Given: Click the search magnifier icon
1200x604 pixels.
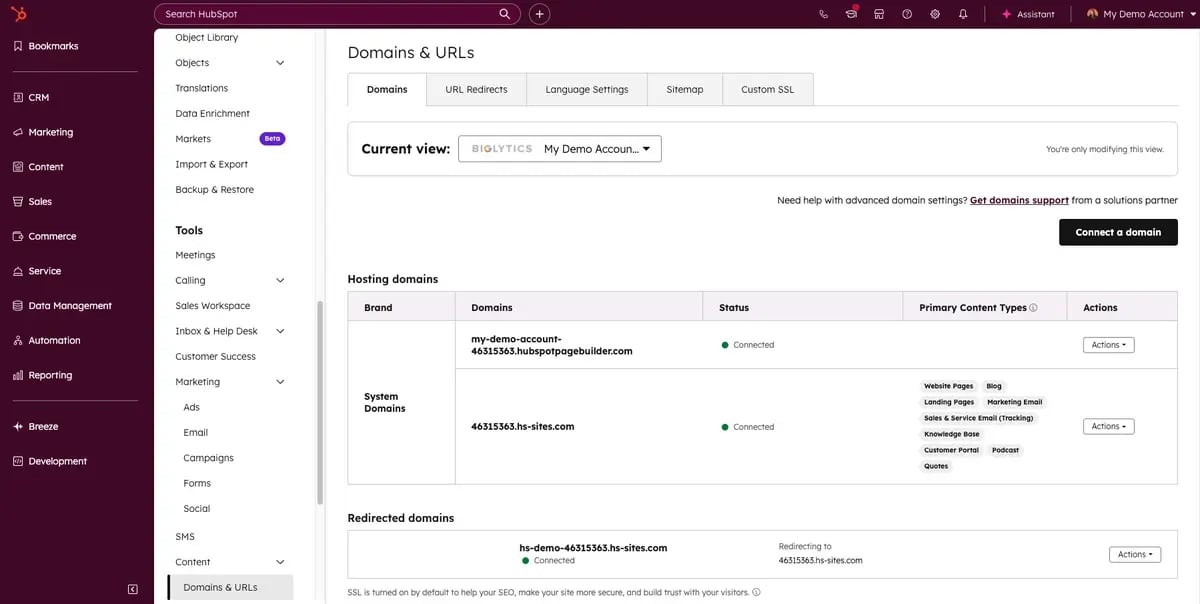Looking at the screenshot, I should pyautogui.click(x=505, y=14).
